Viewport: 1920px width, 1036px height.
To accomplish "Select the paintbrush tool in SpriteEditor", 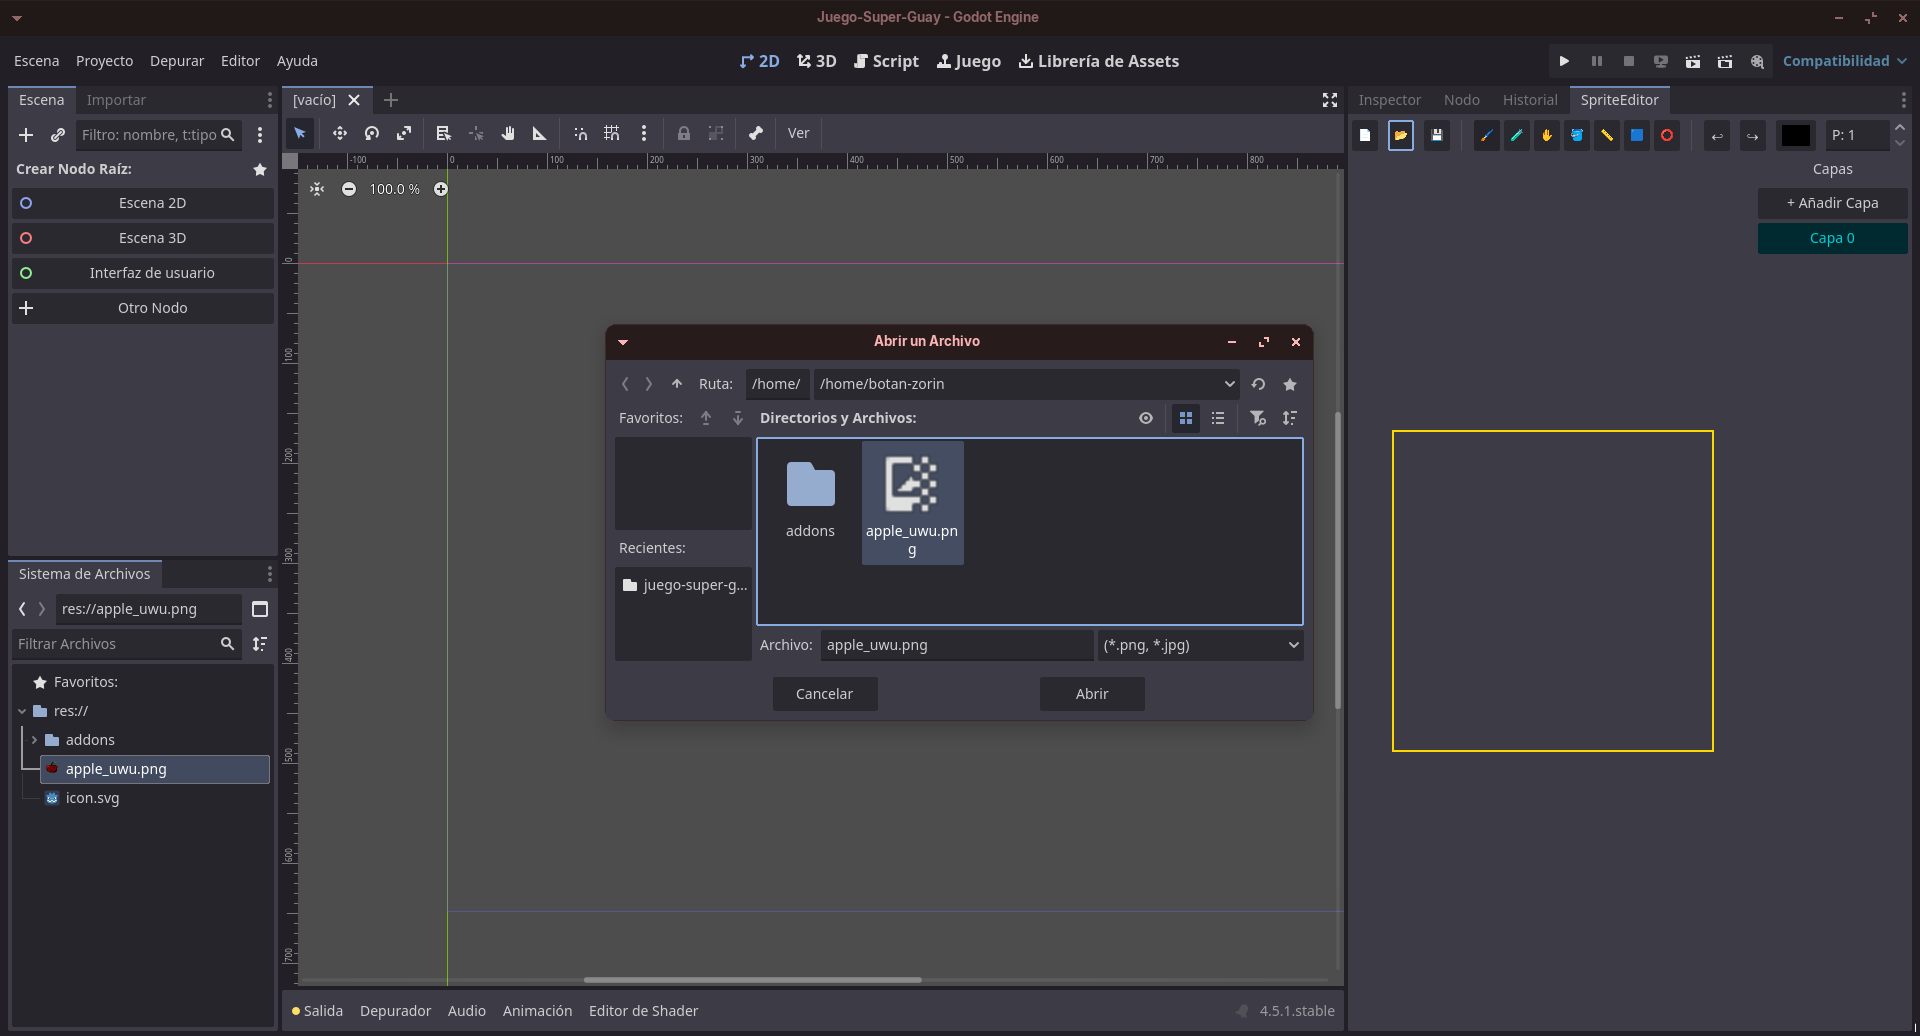I will point(1486,135).
